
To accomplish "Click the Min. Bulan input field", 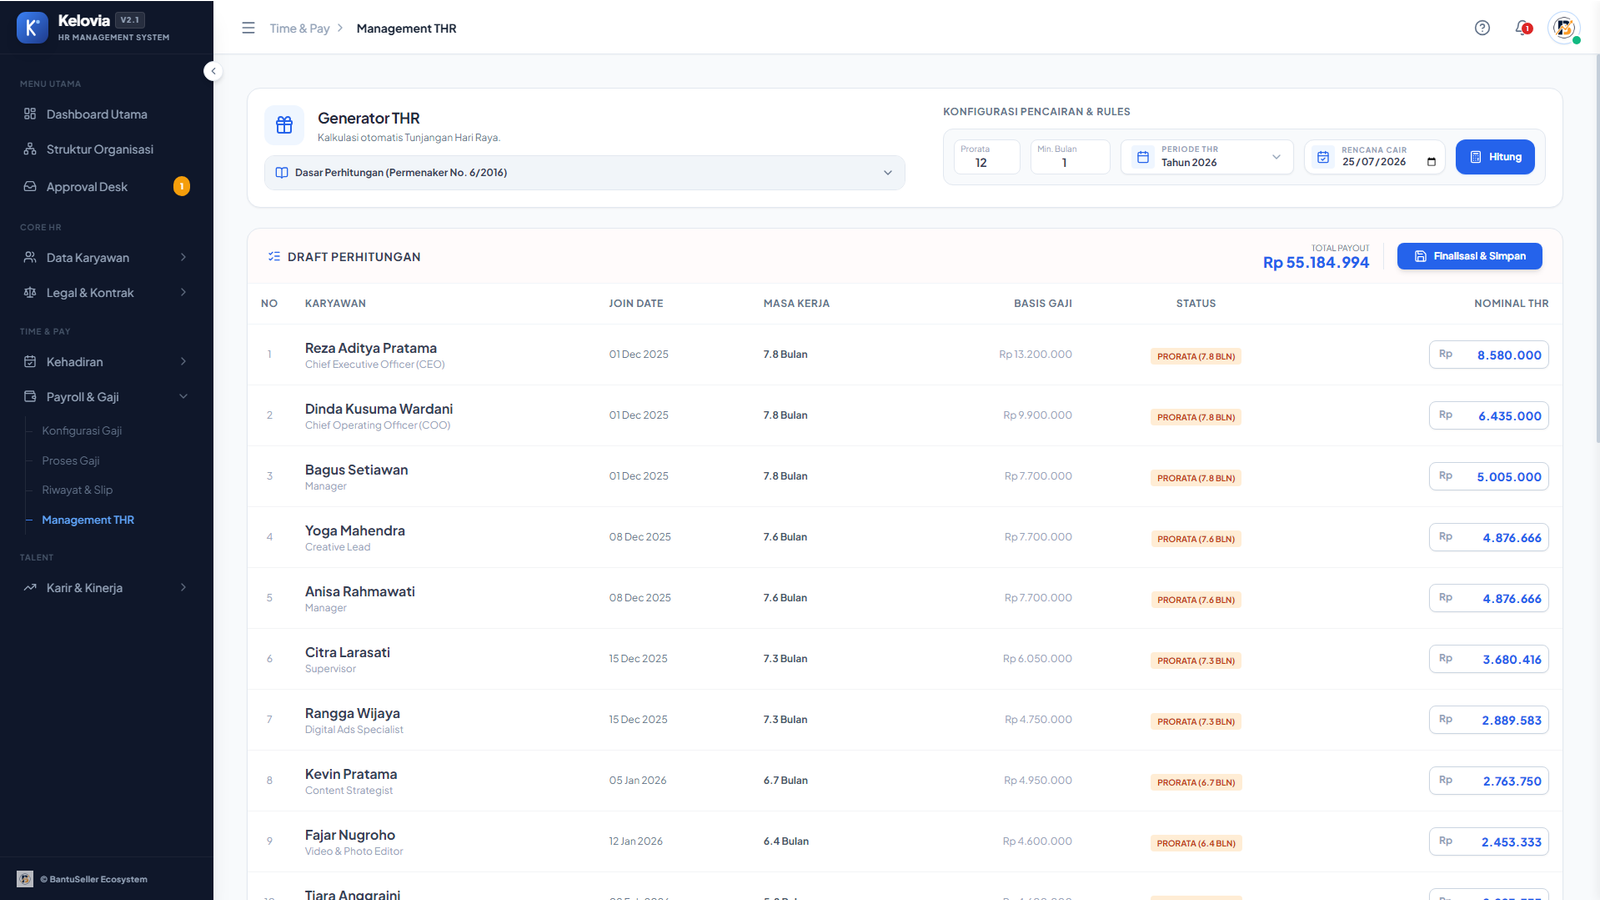I will [1070, 157].
